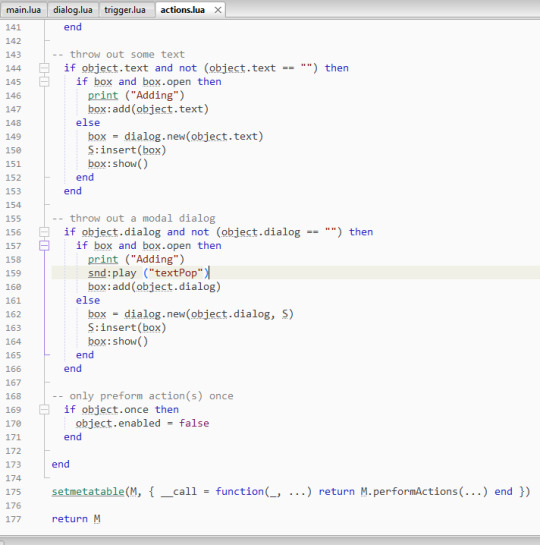Click 'box:show()' on line 151

[x=118, y=164]
